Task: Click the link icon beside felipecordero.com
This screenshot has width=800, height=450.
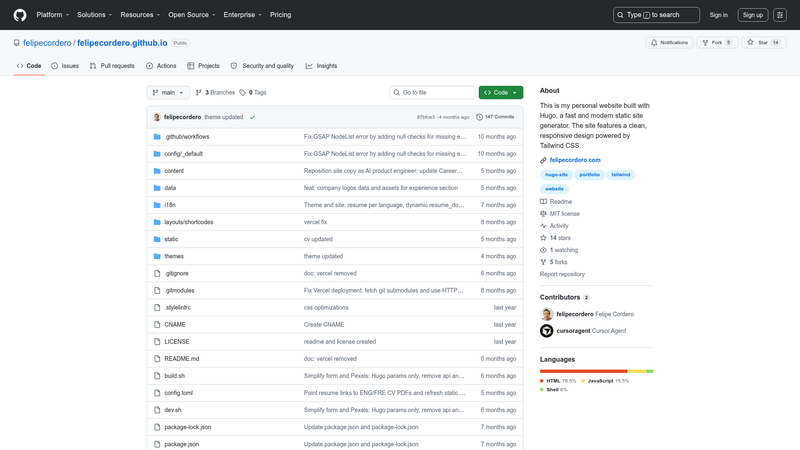Action: coord(543,160)
